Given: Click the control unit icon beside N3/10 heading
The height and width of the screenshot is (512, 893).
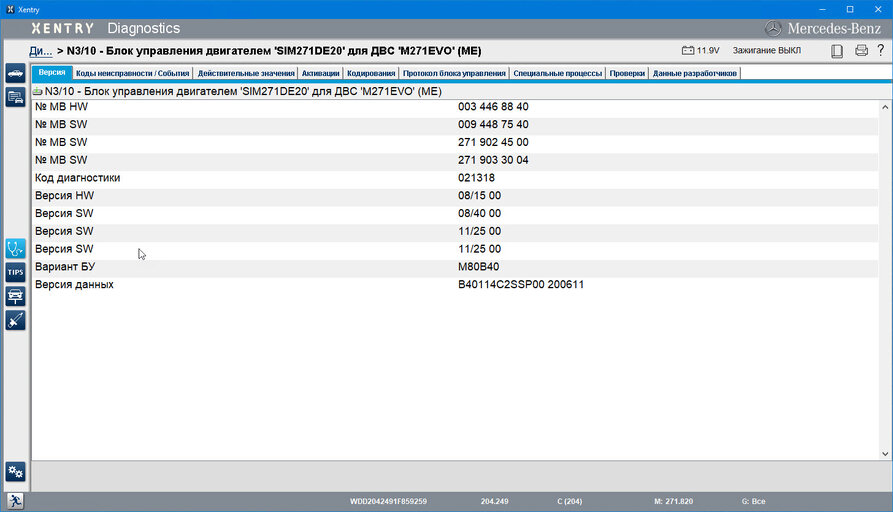Looking at the screenshot, I should coord(38,91).
